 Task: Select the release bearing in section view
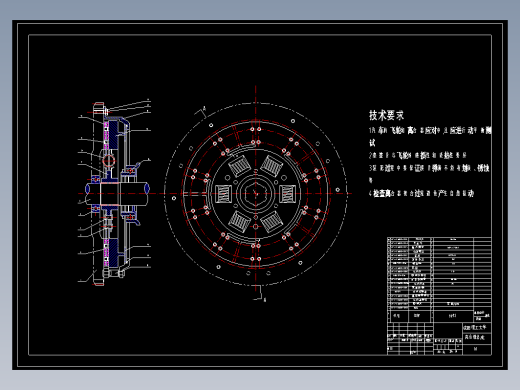(129, 171)
